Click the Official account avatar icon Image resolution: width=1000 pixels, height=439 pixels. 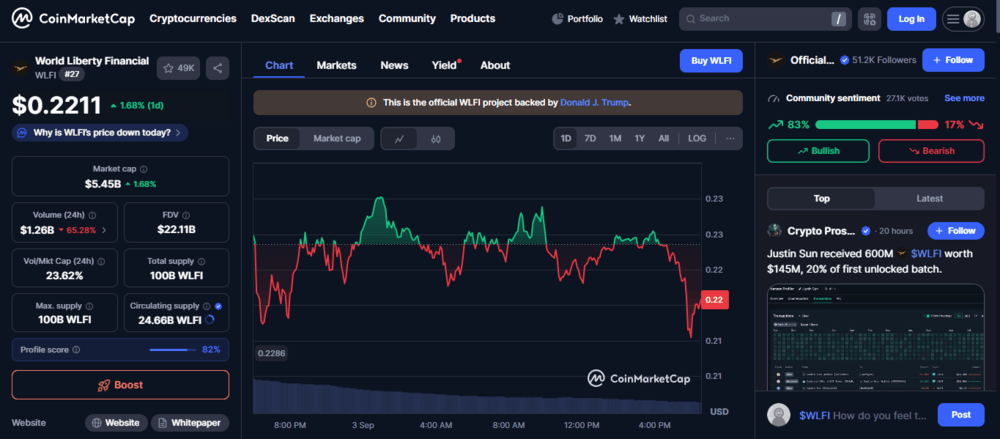point(776,60)
